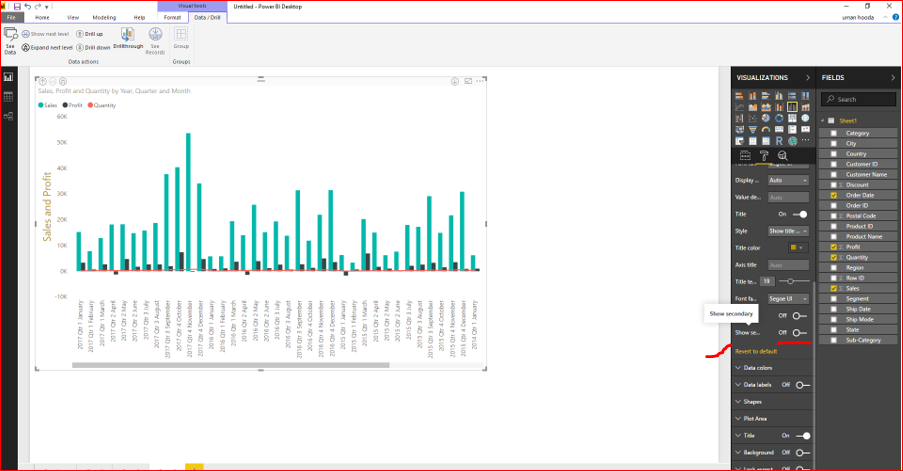Check the Discount field checkbox
Viewport: 903px width, 471px height.
click(833, 185)
